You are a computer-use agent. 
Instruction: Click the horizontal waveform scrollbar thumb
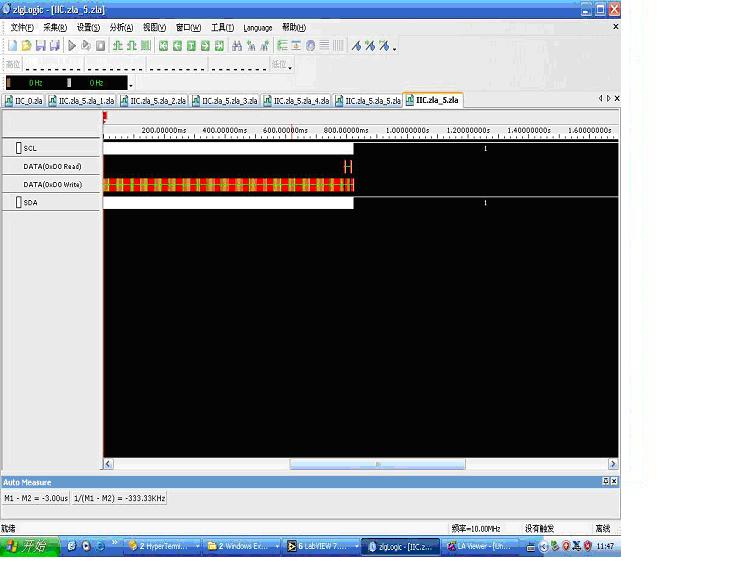(x=377, y=464)
